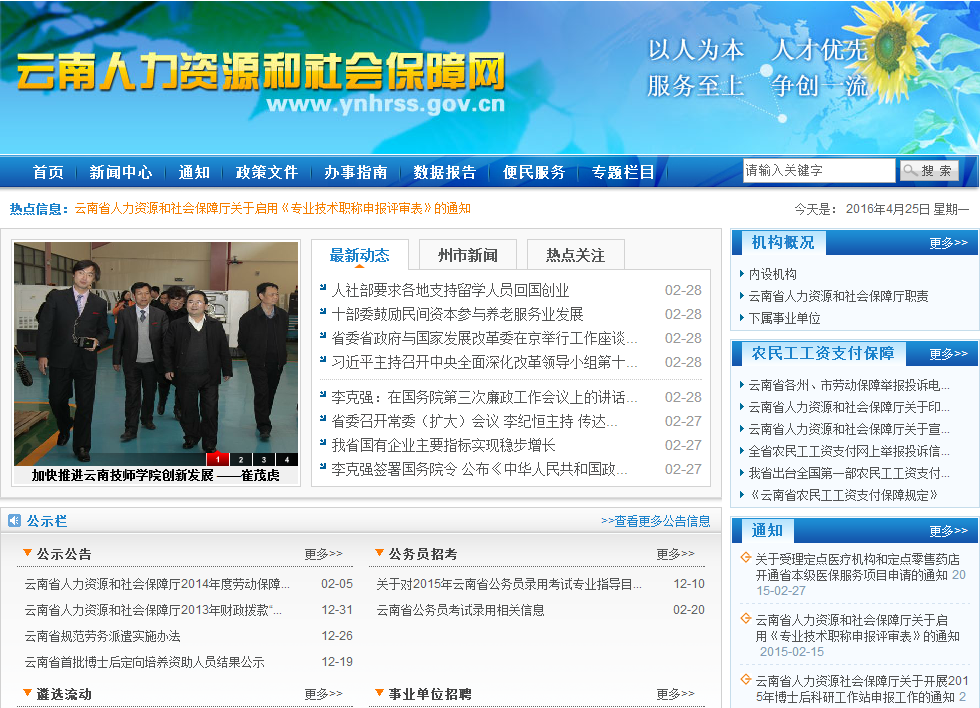
Task: Open 专题栏目 in the navigation bar
Action: pyautogui.click(x=623, y=172)
